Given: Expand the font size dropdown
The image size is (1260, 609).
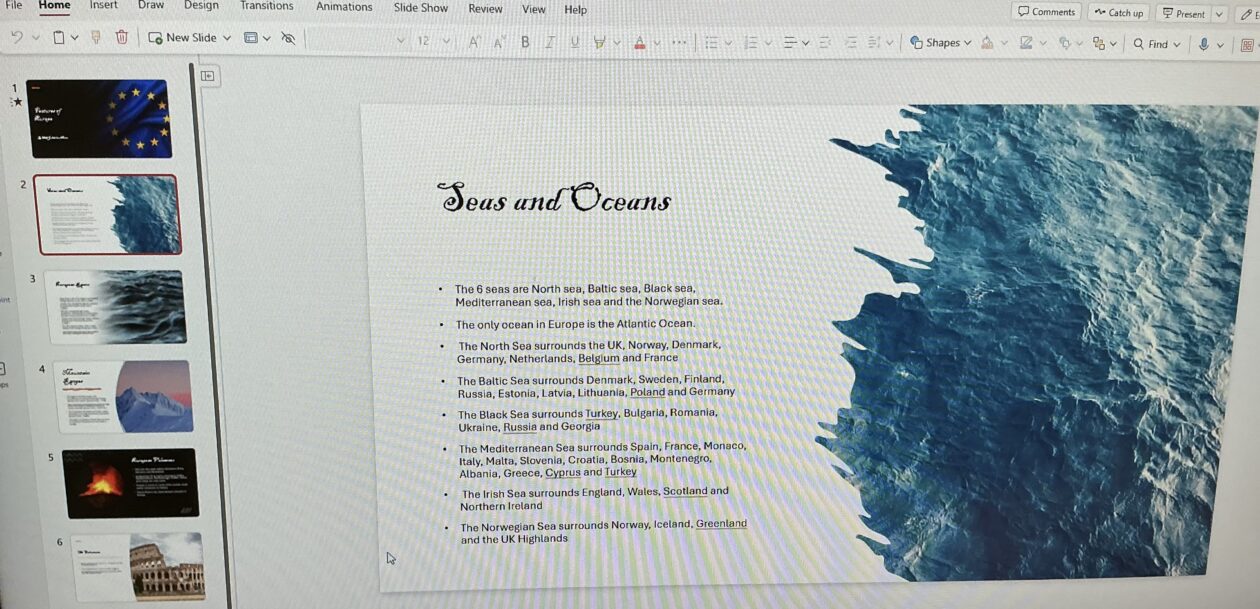Looking at the screenshot, I should coord(446,41).
